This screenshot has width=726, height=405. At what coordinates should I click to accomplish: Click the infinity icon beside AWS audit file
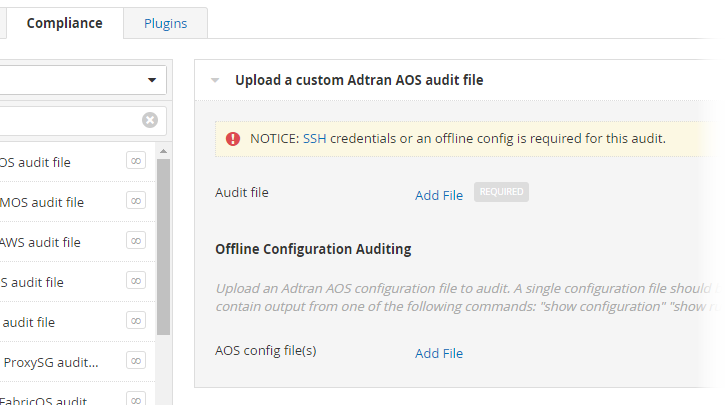click(136, 241)
